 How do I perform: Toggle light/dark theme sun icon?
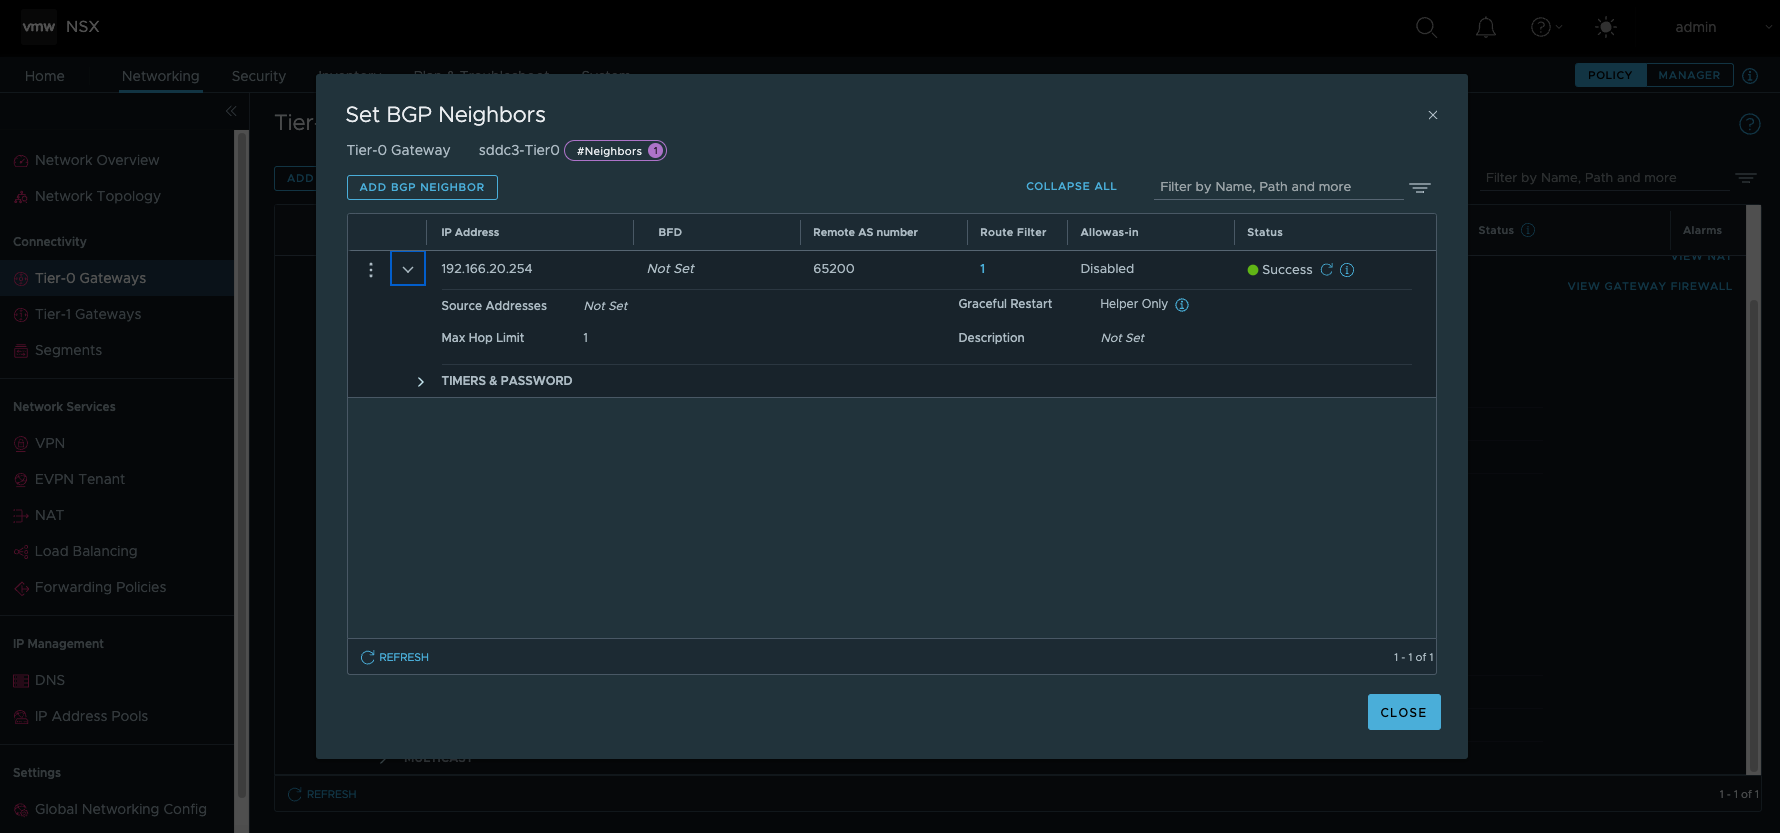coord(1606,27)
